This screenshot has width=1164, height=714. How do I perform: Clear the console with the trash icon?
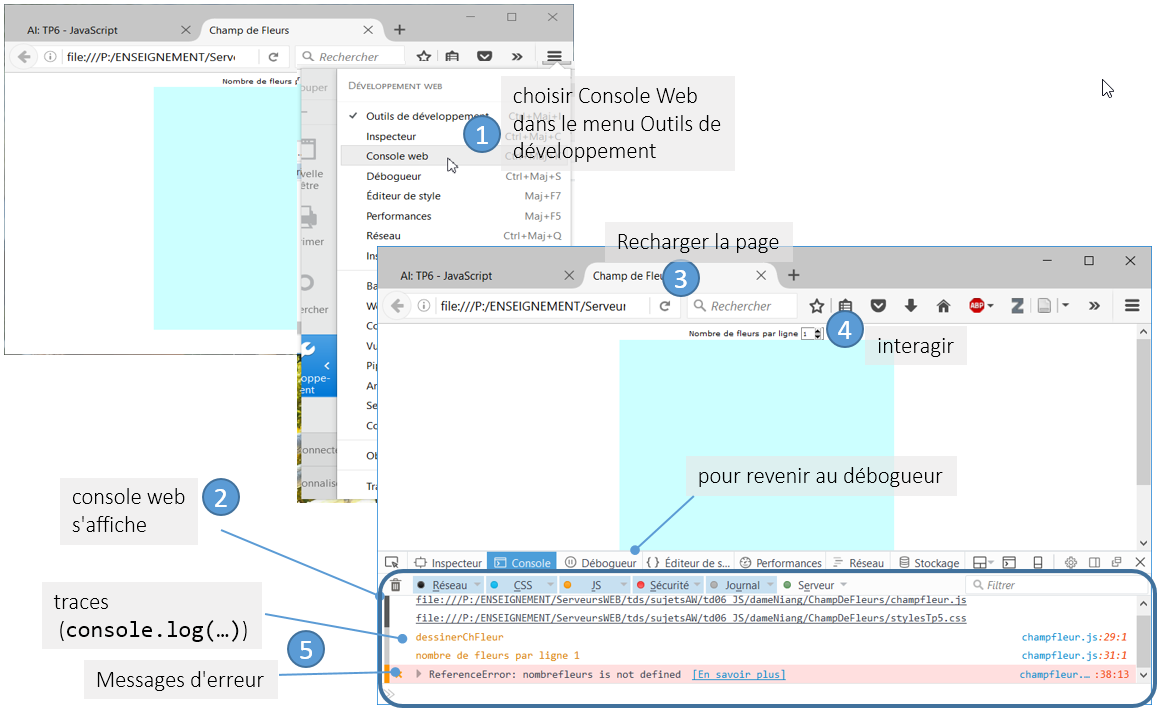[395, 585]
